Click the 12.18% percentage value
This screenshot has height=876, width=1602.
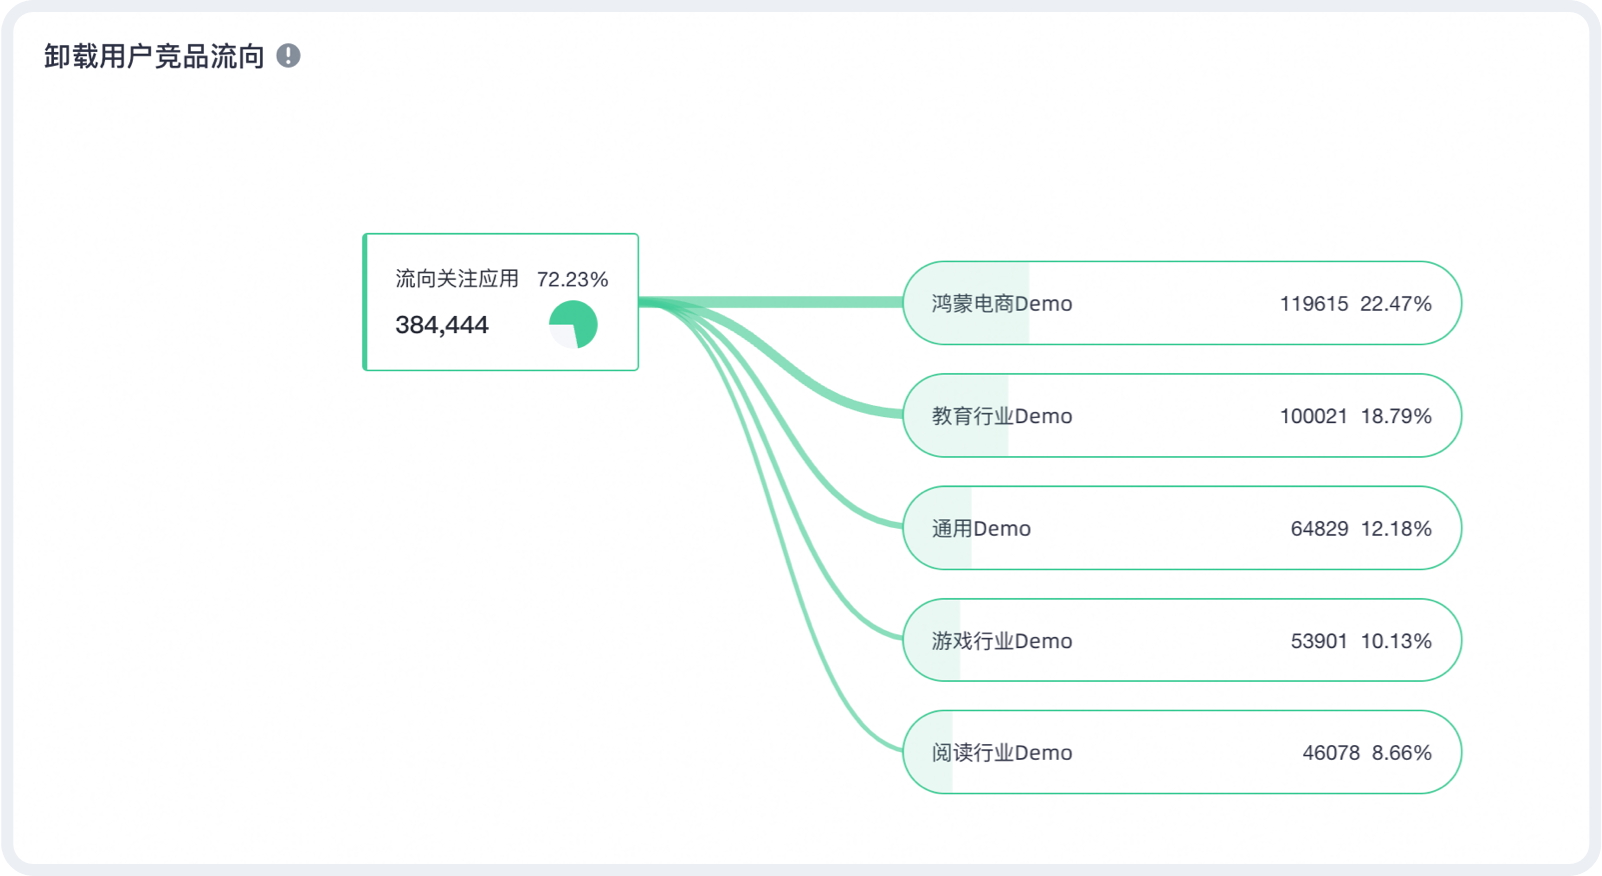click(1396, 529)
